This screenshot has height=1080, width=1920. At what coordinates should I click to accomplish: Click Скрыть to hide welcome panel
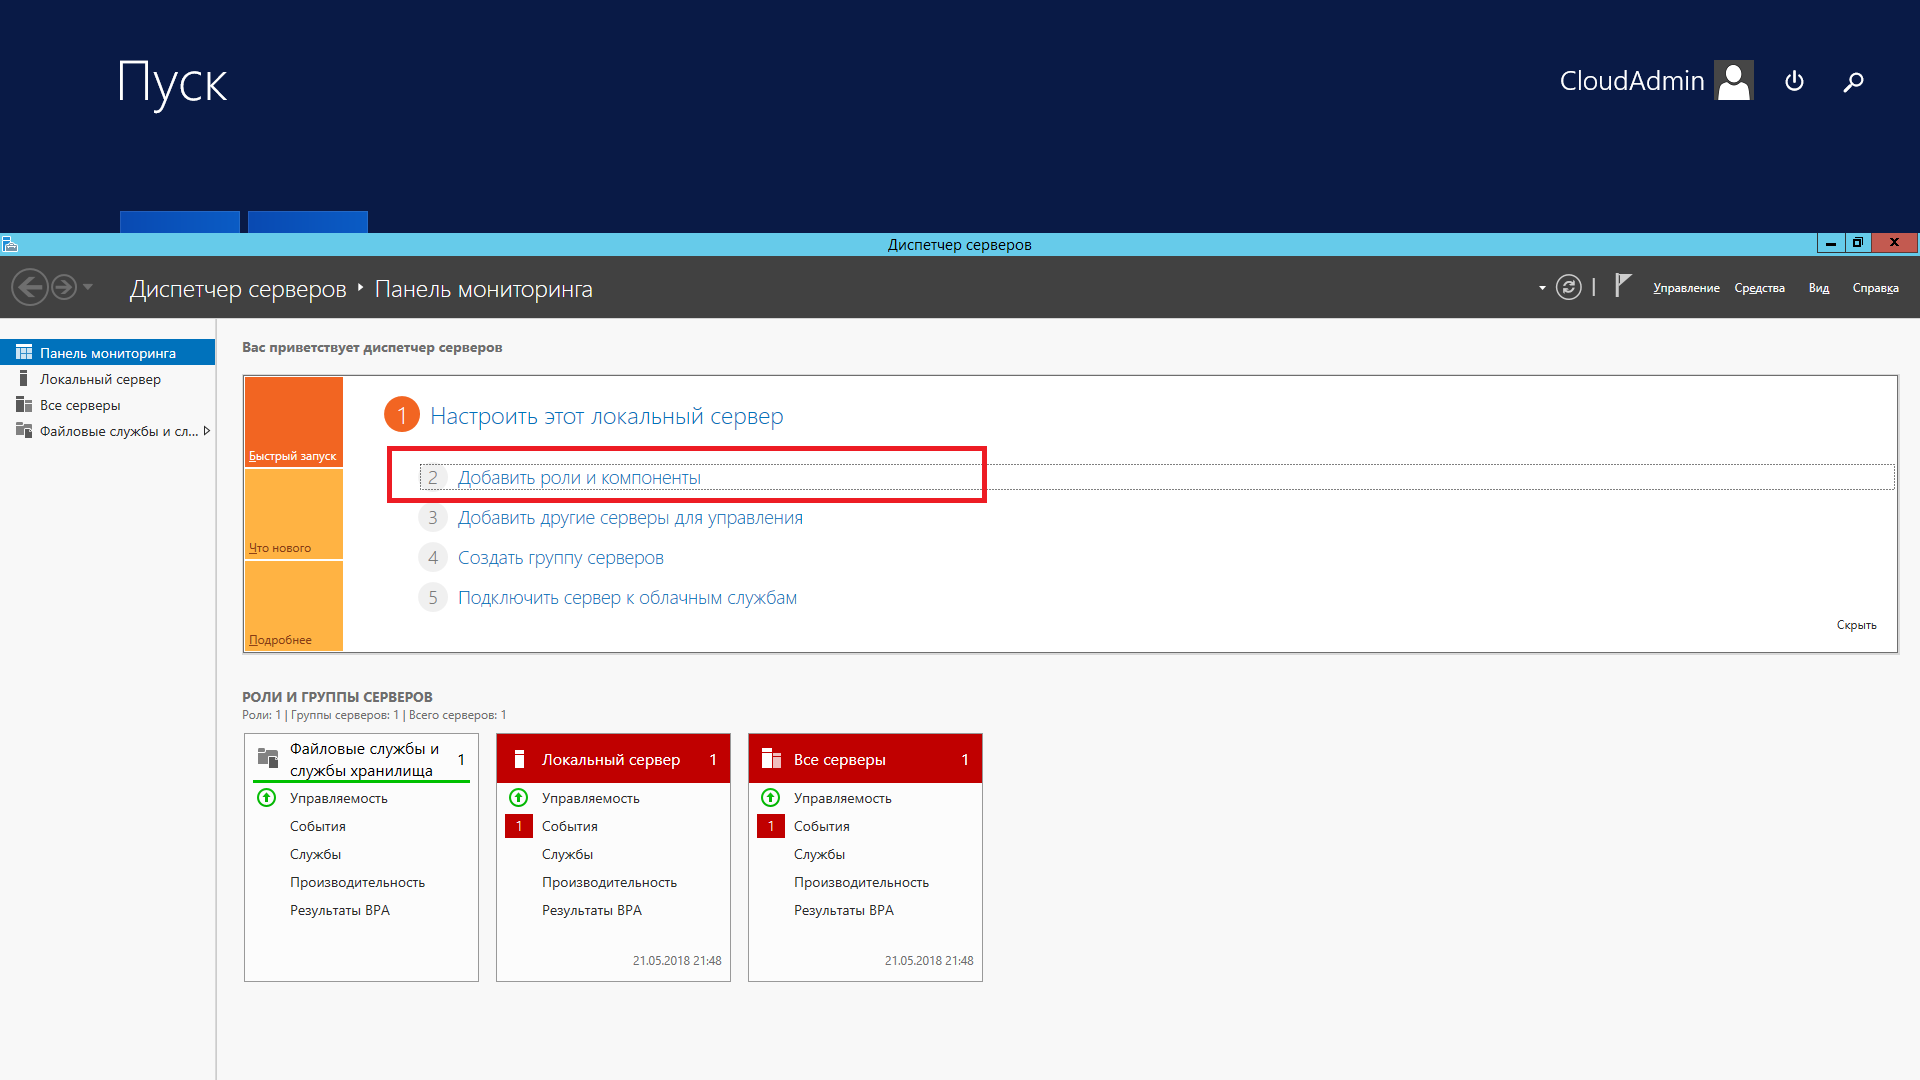[x=1856, y=625]
